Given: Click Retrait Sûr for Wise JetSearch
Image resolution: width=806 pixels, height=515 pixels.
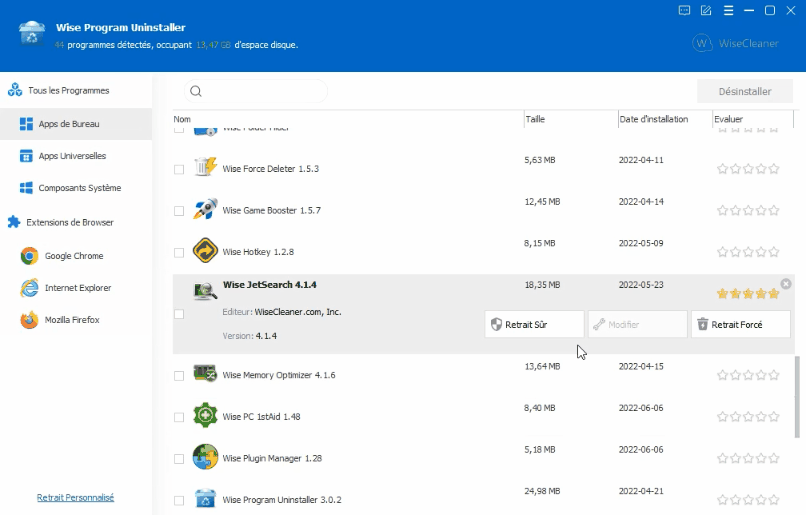Looking at the screenshot, I should tap(534, 324).
